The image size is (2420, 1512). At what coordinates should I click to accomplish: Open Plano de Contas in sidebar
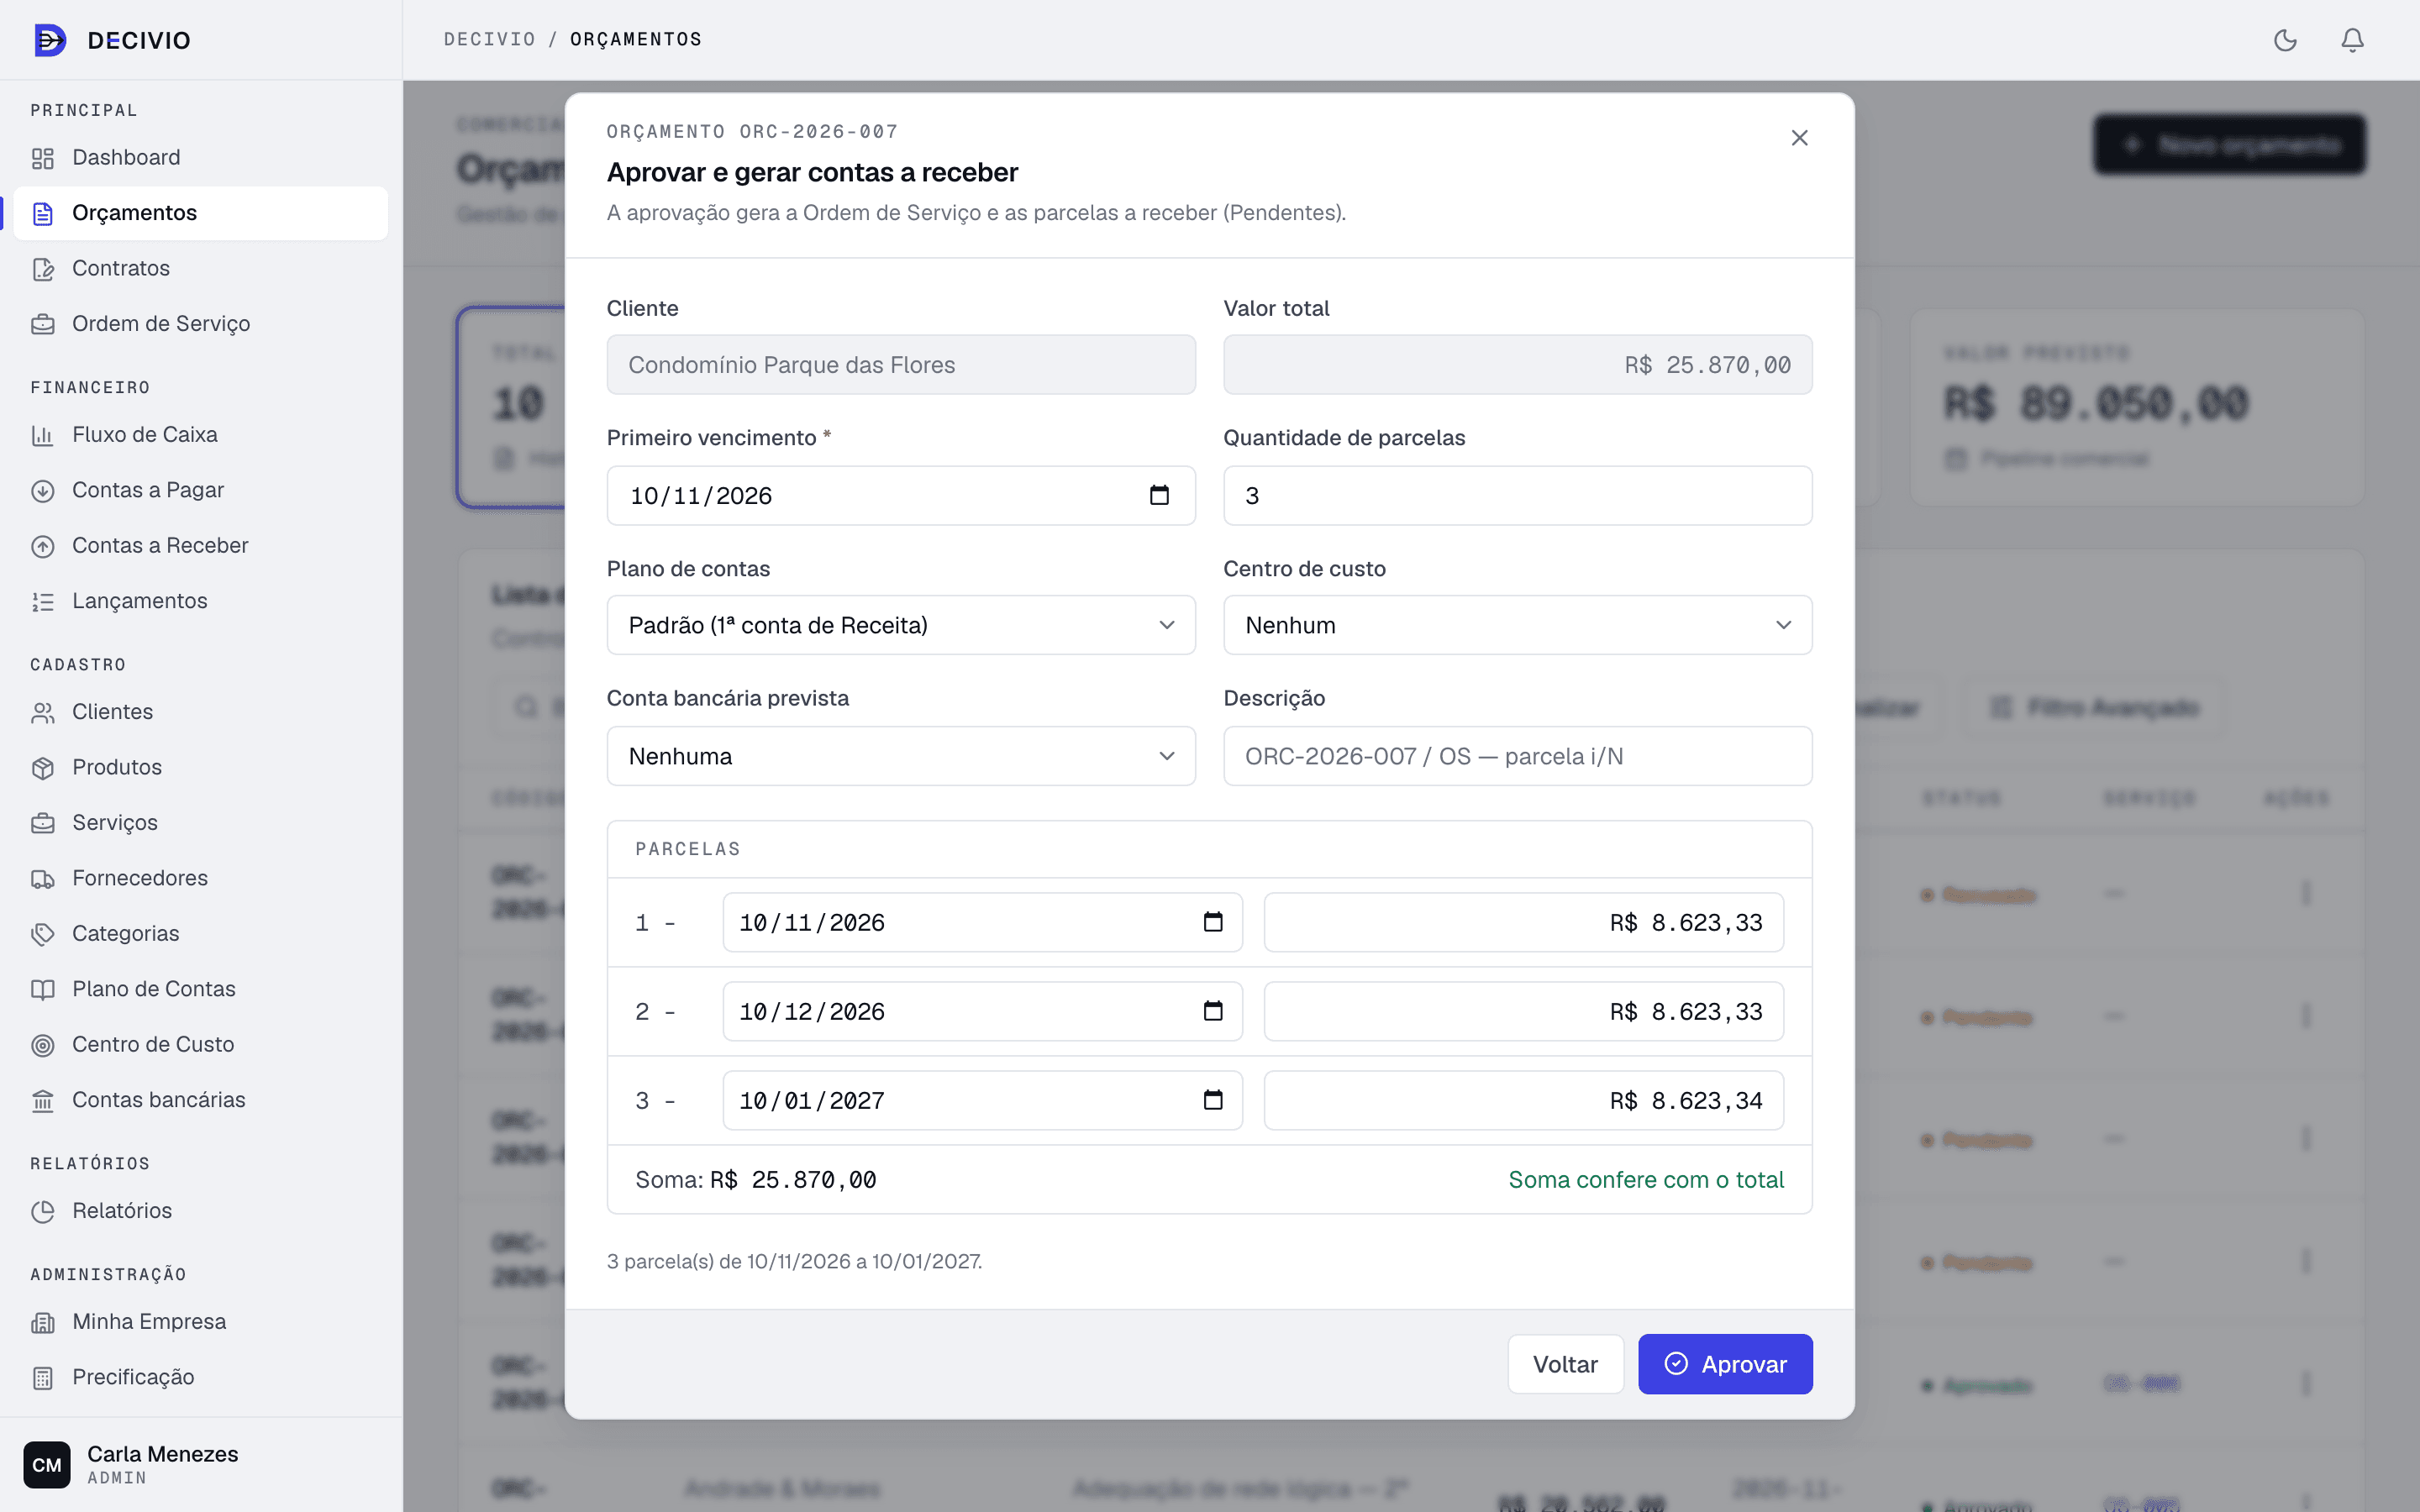201,989
